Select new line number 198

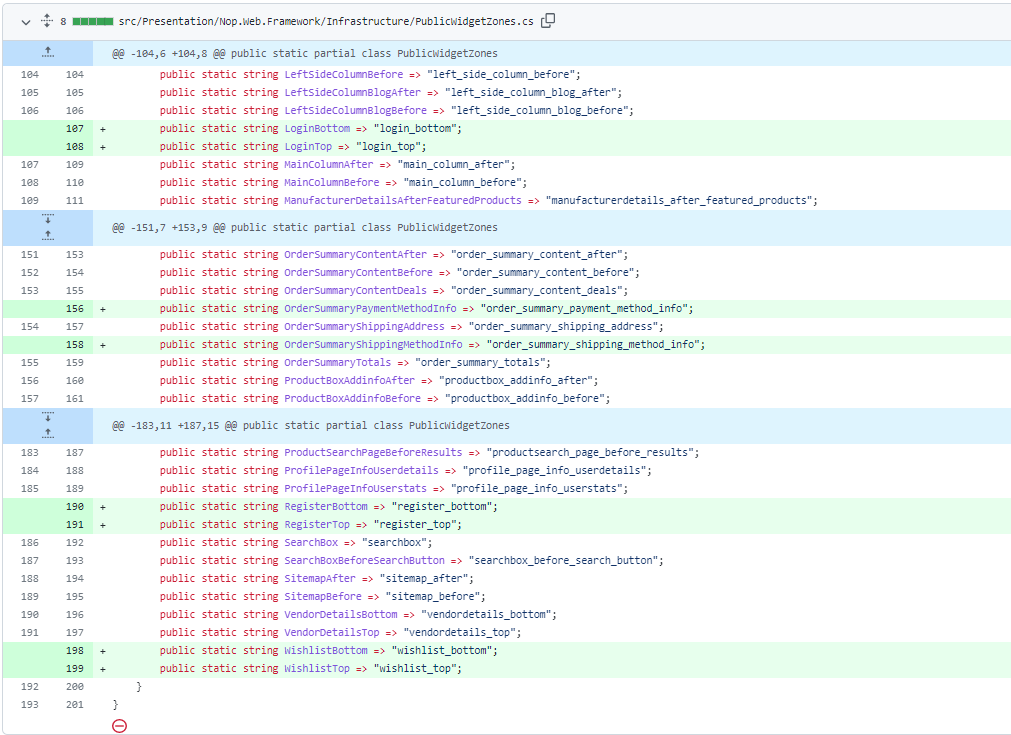tap(75, 651)
